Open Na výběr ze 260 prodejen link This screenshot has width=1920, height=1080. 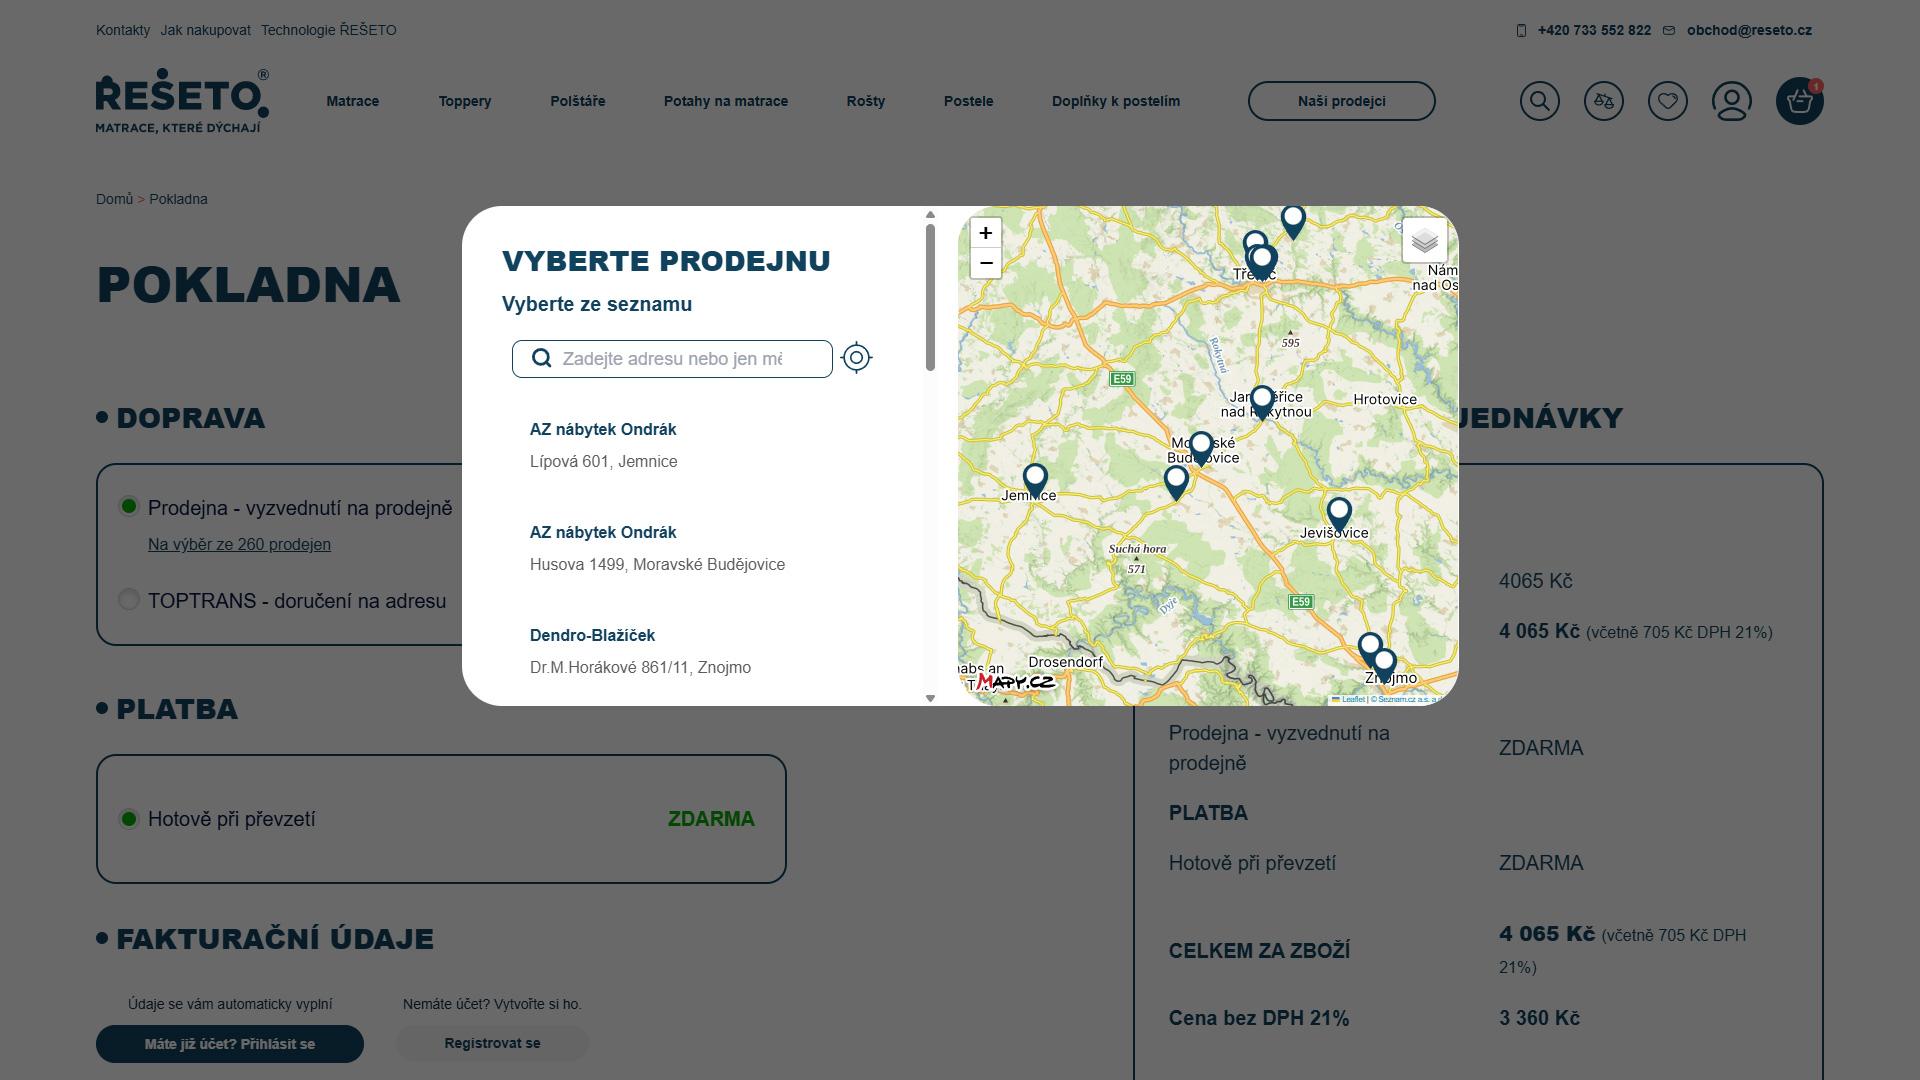[x=239, y=544]
